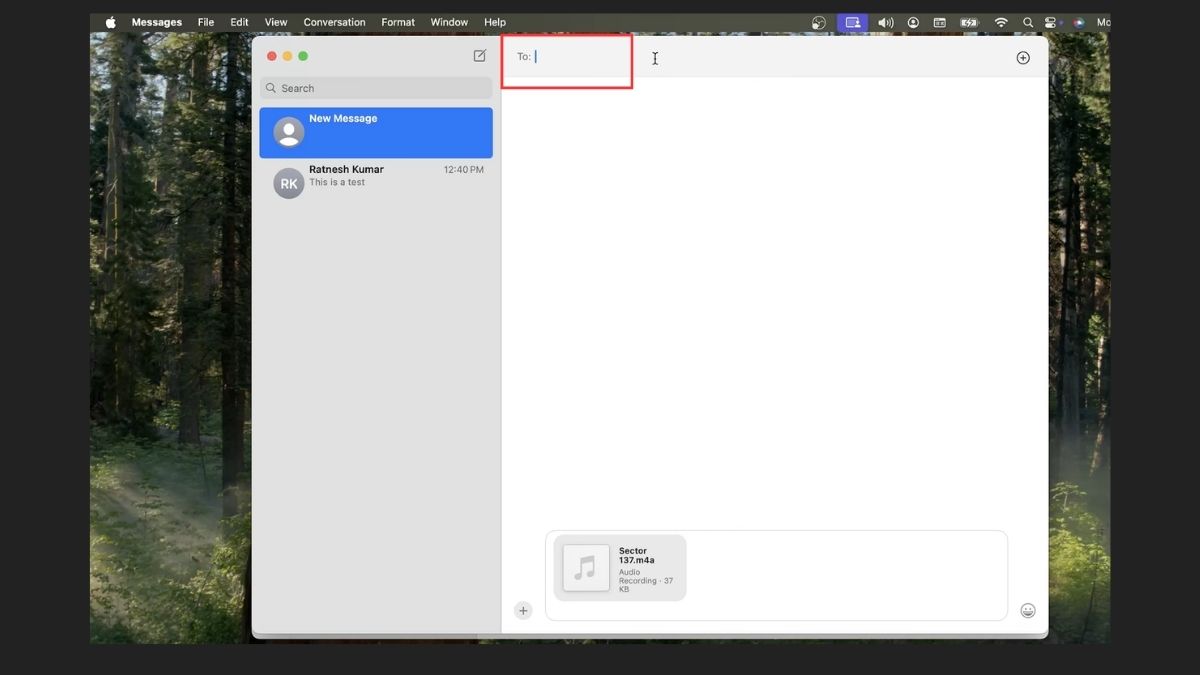The image size is (1200, 675).
Task: Open the sound volume menu bar icon
Action: click(x=886, y=22)
